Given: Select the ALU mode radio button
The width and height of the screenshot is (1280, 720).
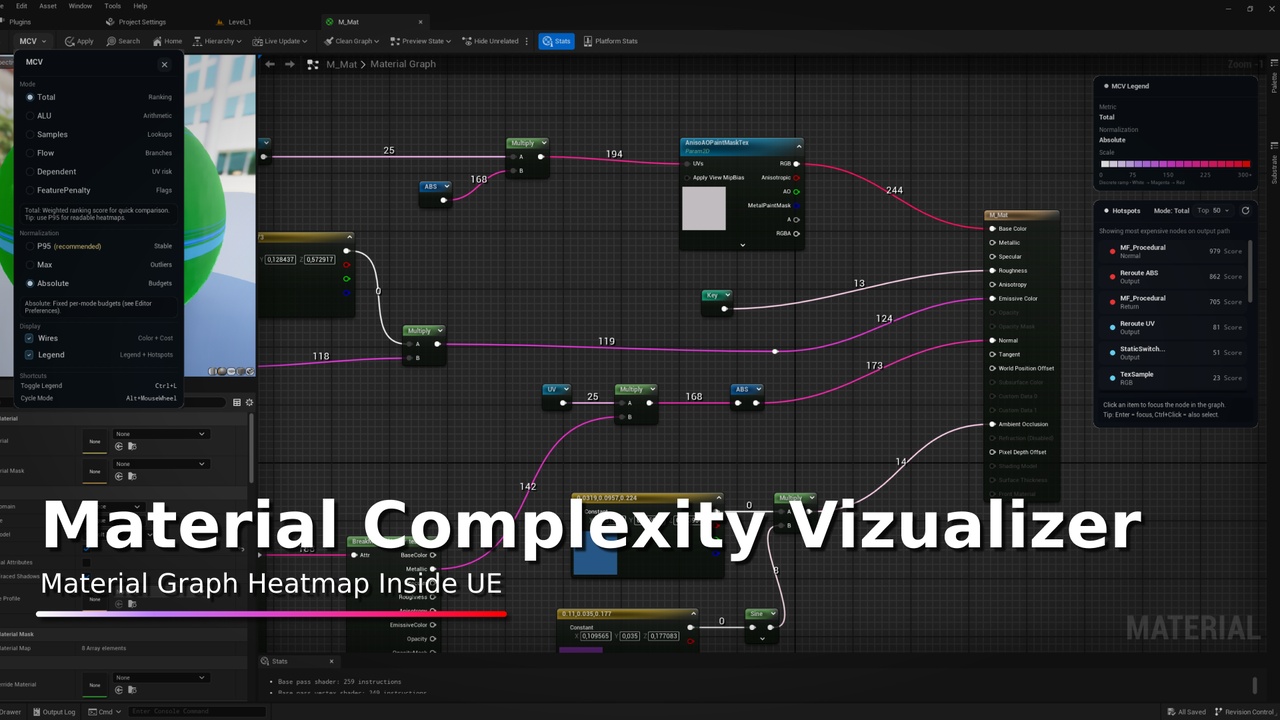Looking at the screenshot, I should tap(30, 116).
